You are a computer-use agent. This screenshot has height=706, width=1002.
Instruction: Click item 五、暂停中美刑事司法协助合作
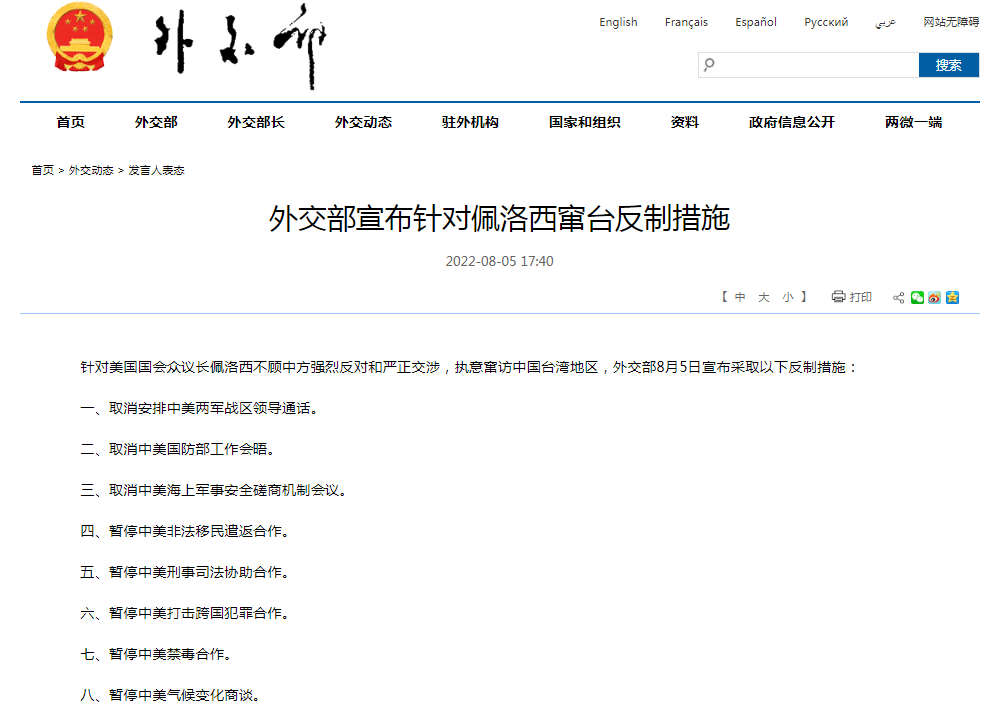(187, 572)
